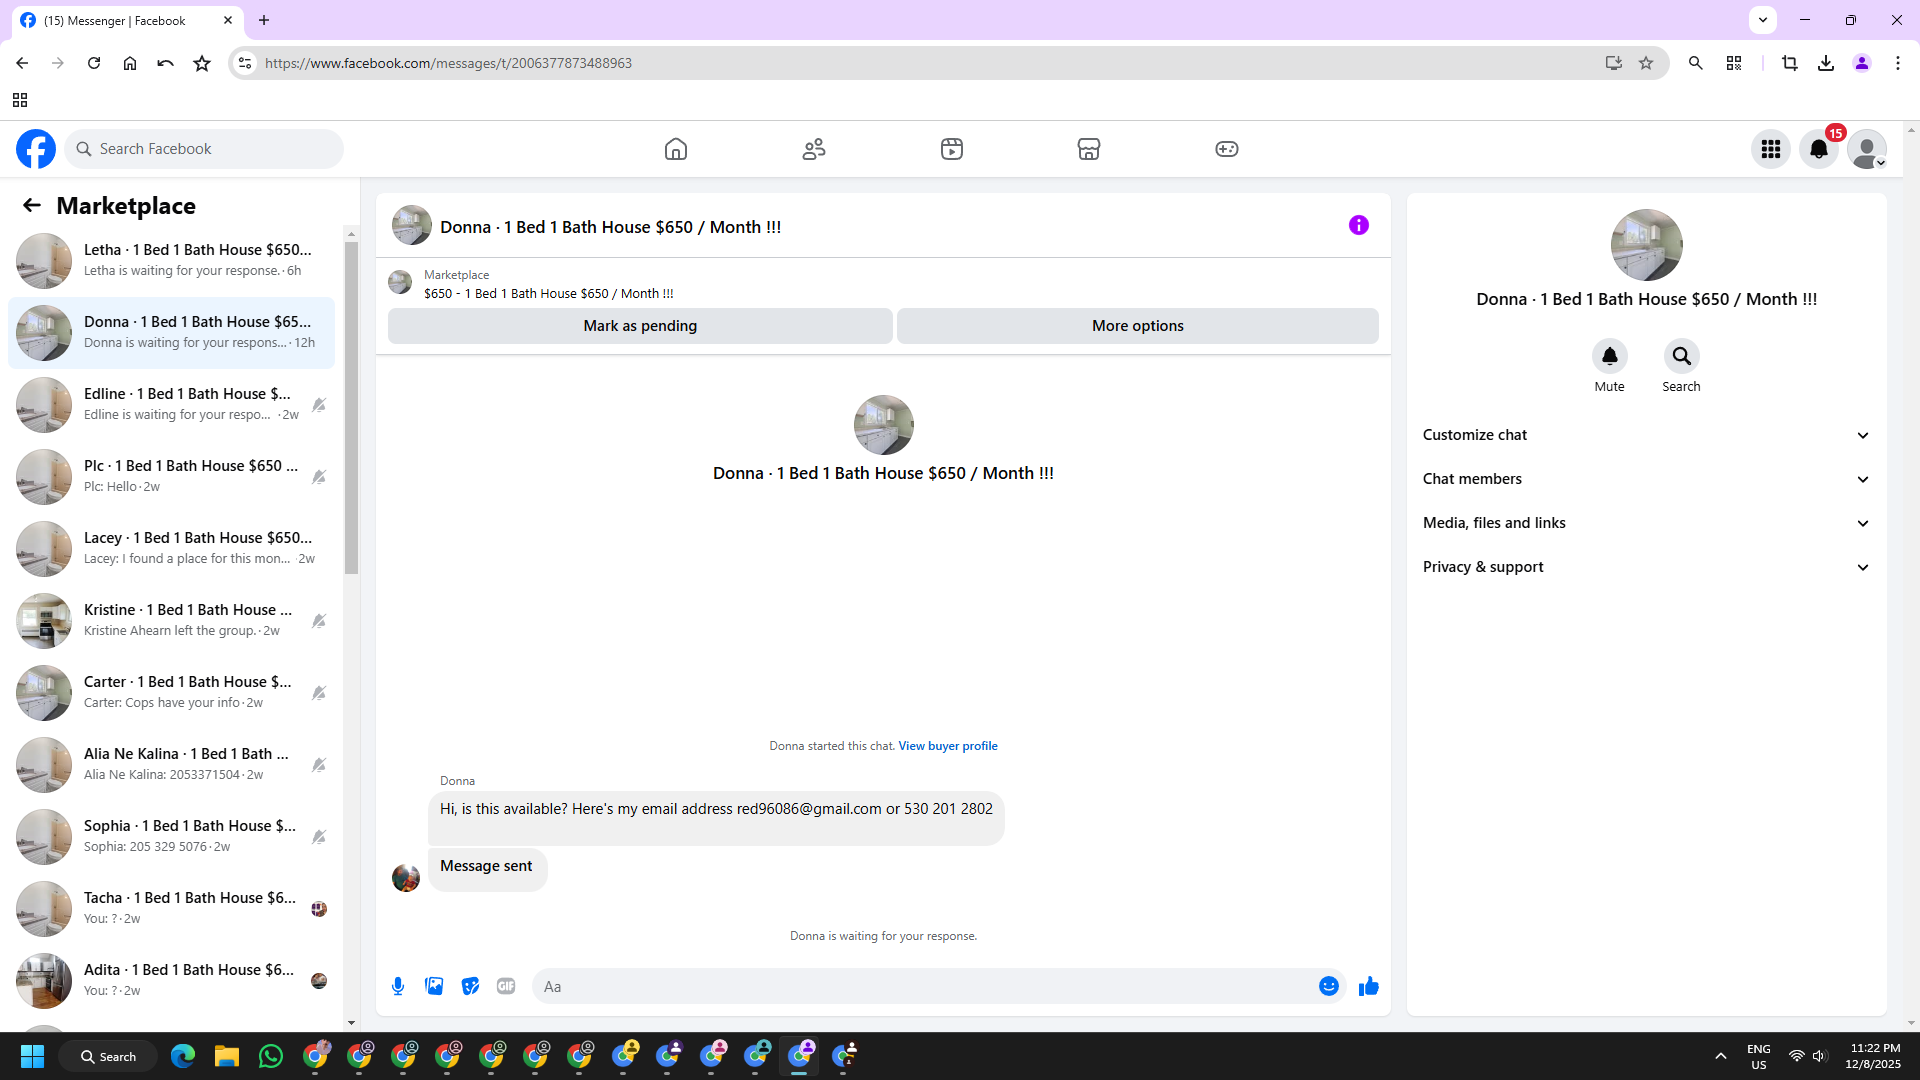The height and width of the screenshot is (1080, 1920).
Task: Click More options button
Action: [1138, 326]
